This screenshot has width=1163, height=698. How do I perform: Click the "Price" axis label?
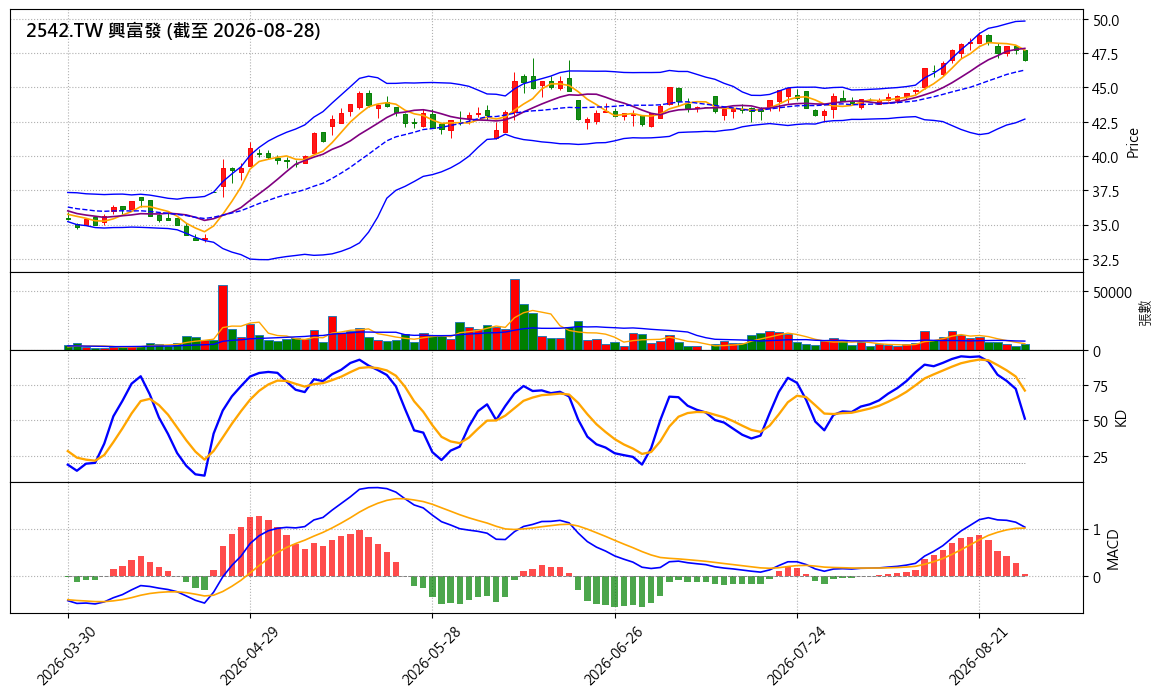1133,143
